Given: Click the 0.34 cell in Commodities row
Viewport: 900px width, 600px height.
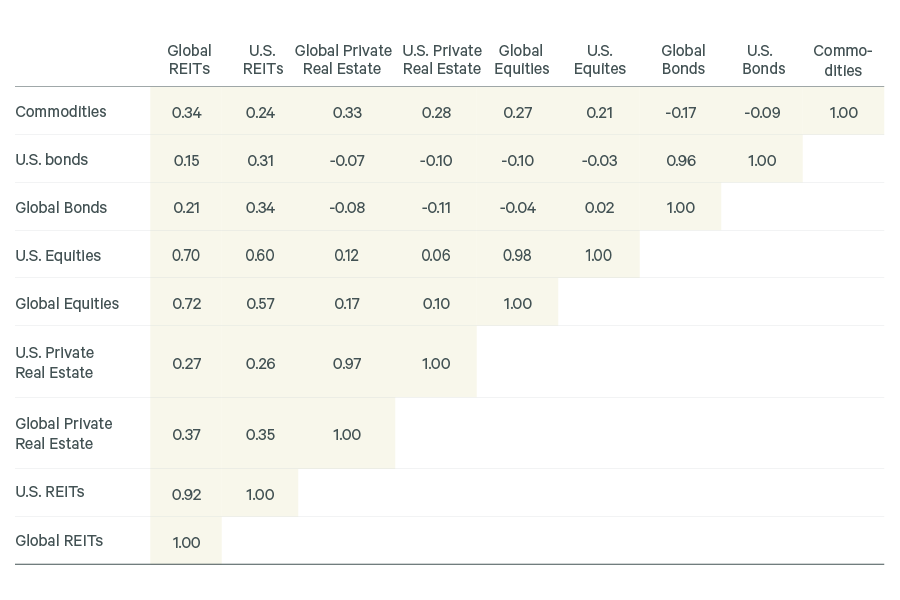Looking at the screenshot, I should click(187, 113).
